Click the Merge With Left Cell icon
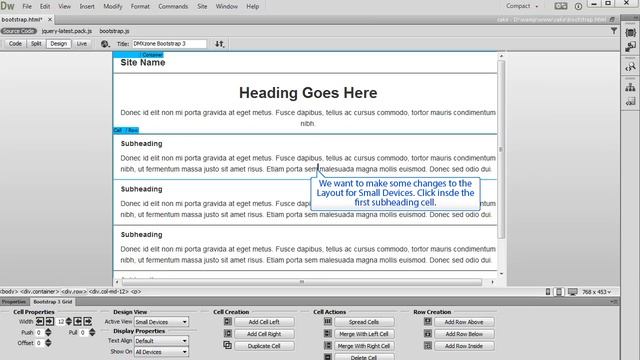This screenshot has height=360, width=640. click(x=328, y=333)
